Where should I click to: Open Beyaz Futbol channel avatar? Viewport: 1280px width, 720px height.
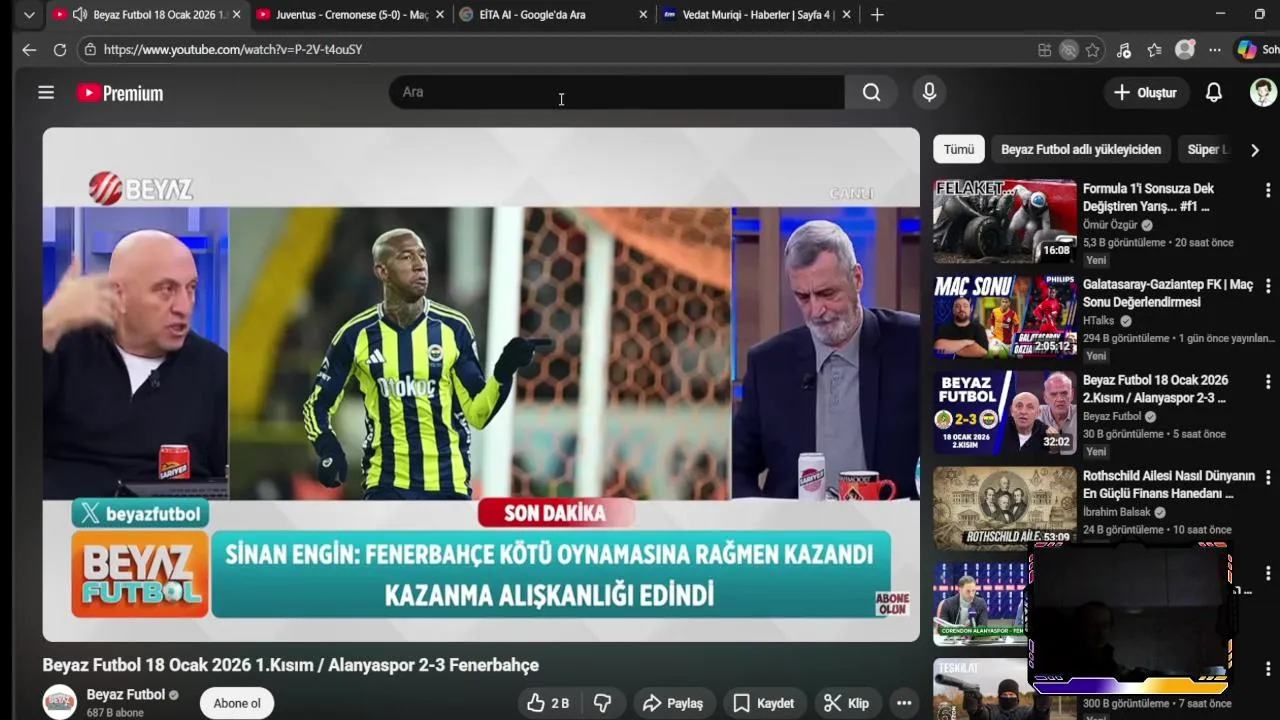coord(60,702)
